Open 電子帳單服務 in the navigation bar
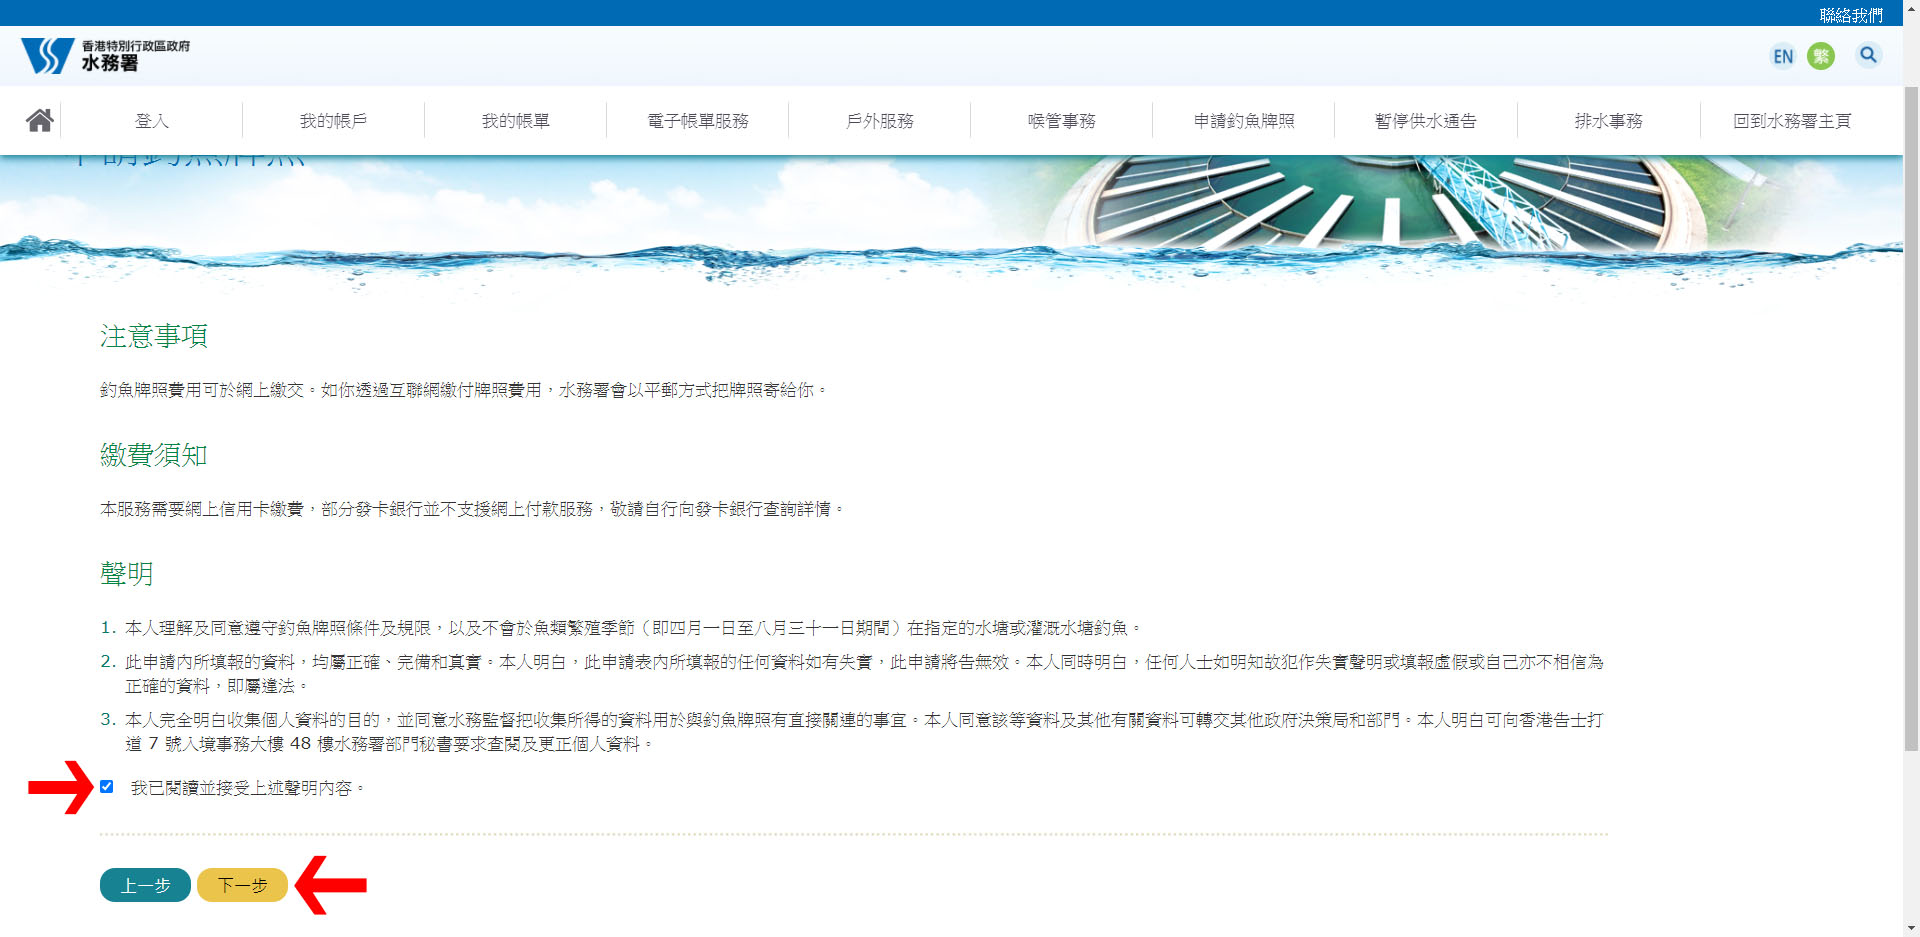Screen dimensions: 1920x937 697,120
